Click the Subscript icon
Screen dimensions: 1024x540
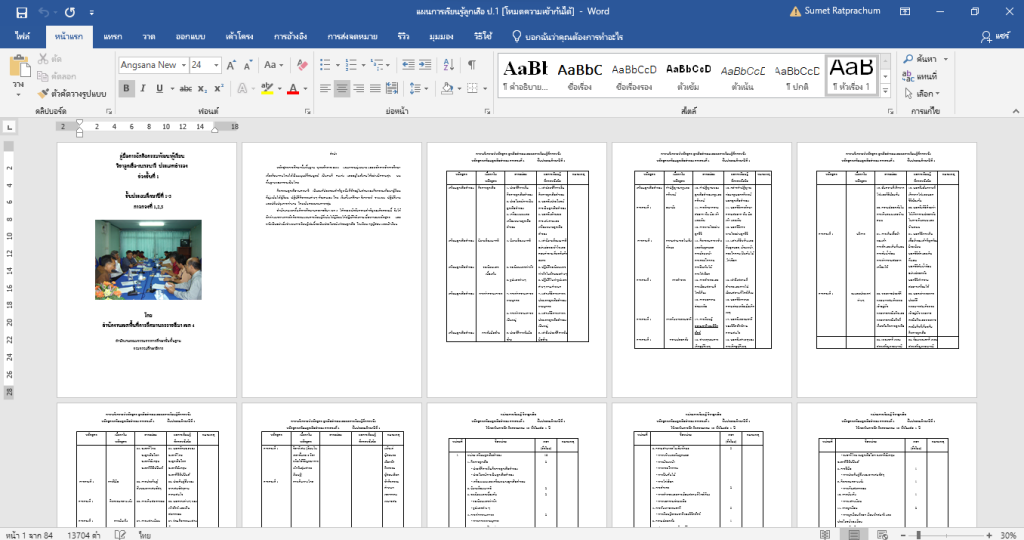pos(202,88)
